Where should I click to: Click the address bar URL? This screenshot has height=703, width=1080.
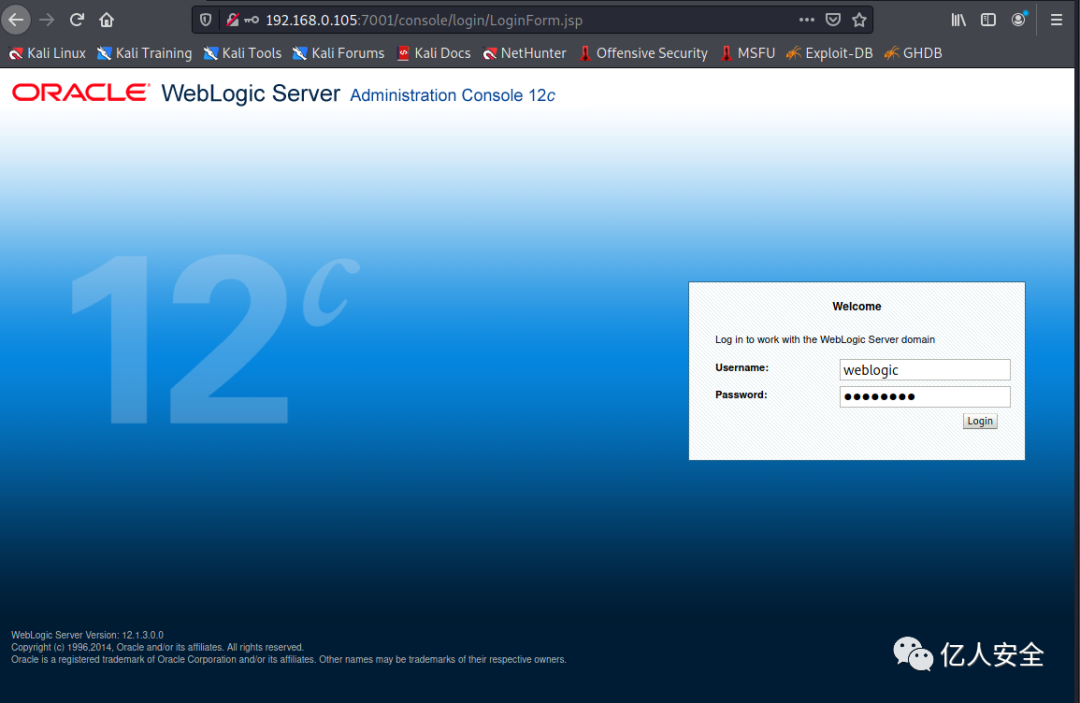point(424,20)
